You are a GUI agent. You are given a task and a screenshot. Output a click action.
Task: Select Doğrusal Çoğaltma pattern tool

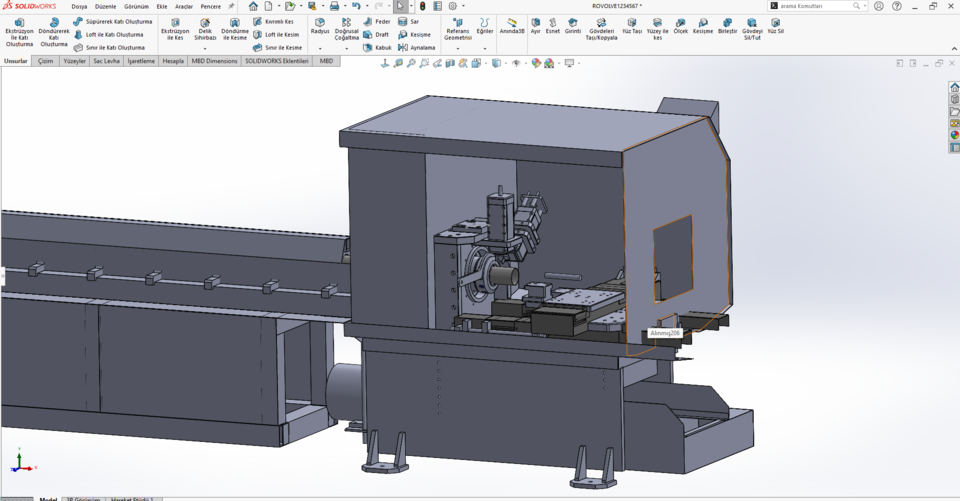coord(347,29)
